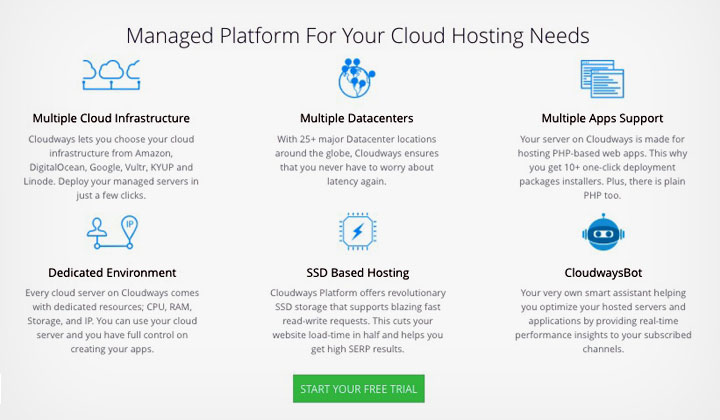This screenshot has width=720, height=420.
Task: Select the "CloudwaysBot" heading
Action: tap(603, 273)
